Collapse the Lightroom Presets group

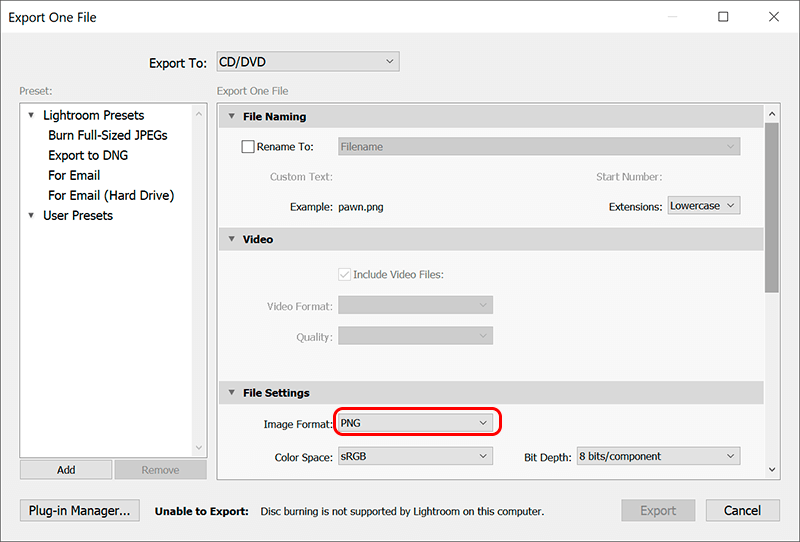[31, 115]
